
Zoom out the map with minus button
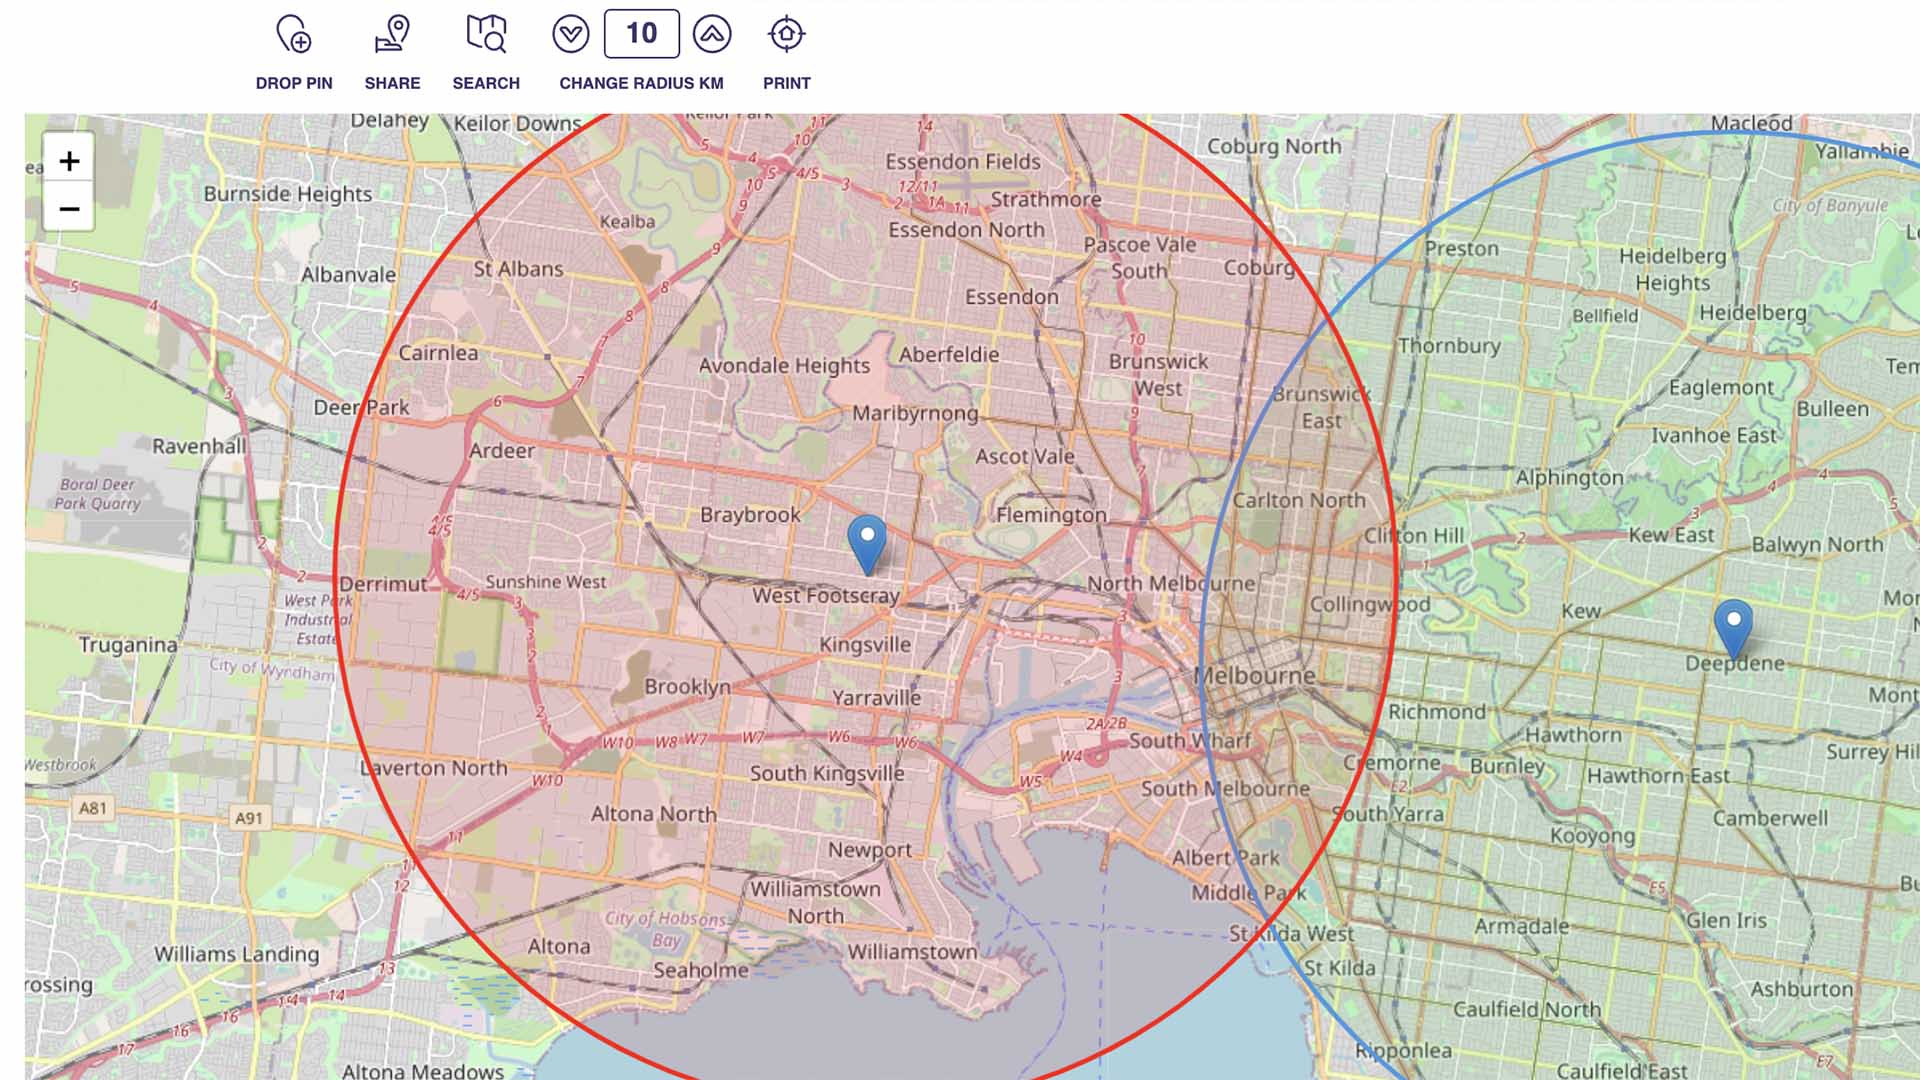point(69,209)
